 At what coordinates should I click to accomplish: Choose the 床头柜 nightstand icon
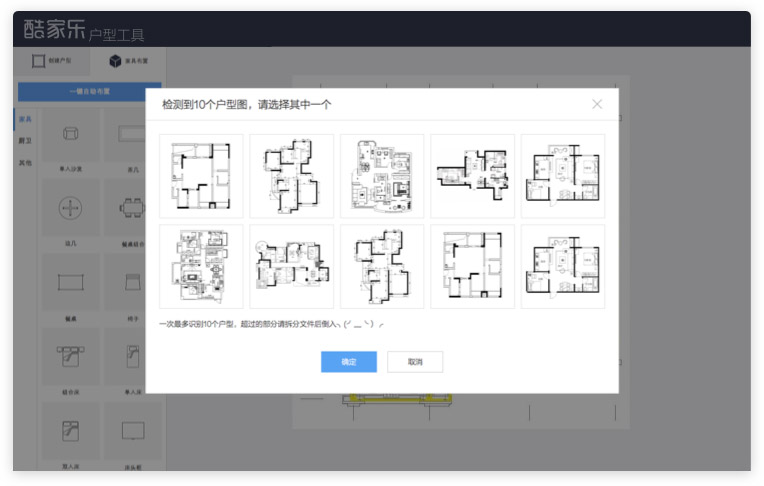pyautogui.click(x=133, y=431)
